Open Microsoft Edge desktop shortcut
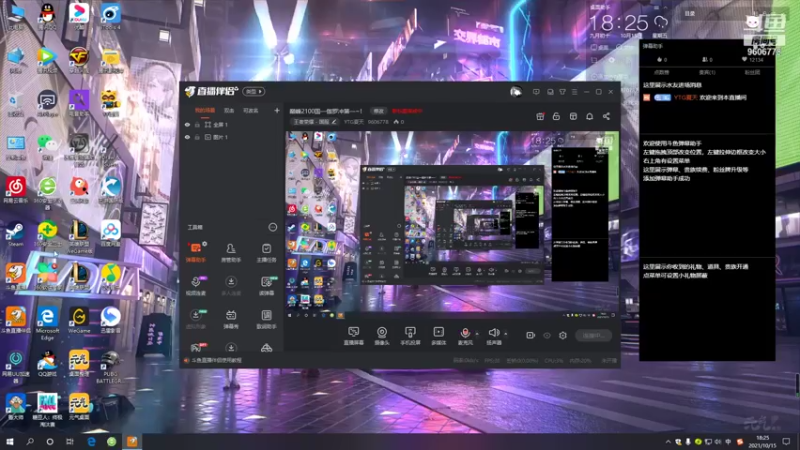 [x=47, y=324]
